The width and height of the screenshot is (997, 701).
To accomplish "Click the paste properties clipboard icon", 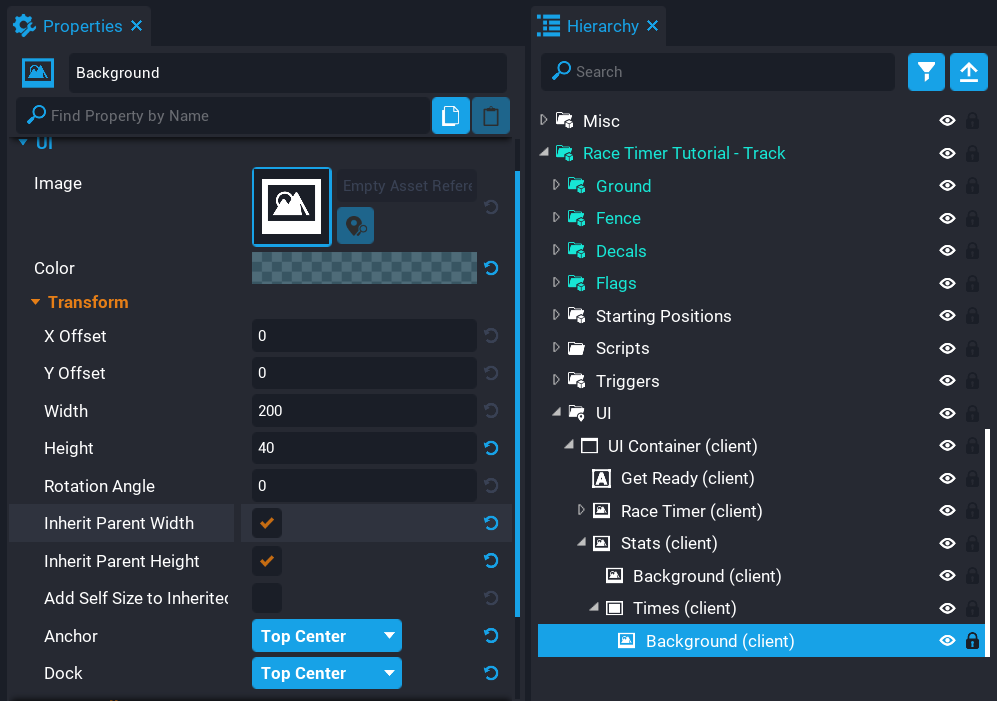I will (490, 115).
